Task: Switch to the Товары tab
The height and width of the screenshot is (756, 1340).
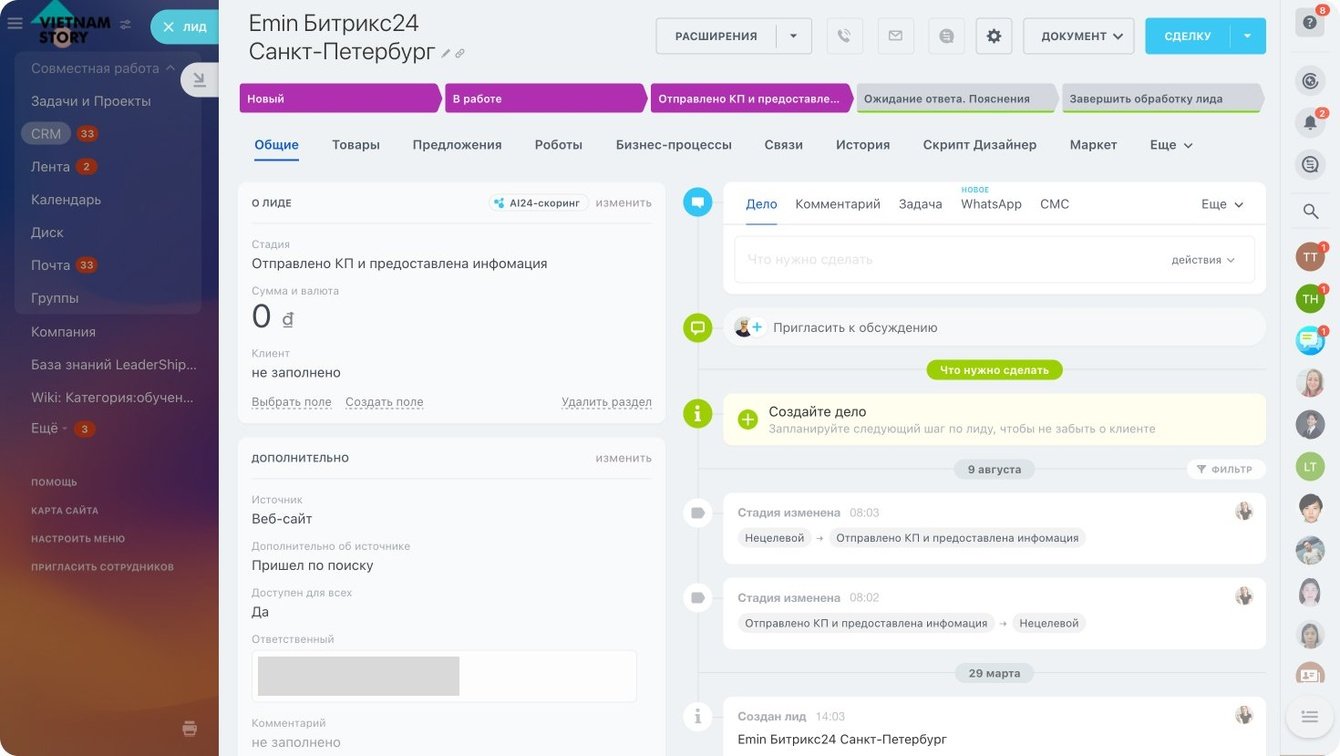Action: tap(356, 145)
